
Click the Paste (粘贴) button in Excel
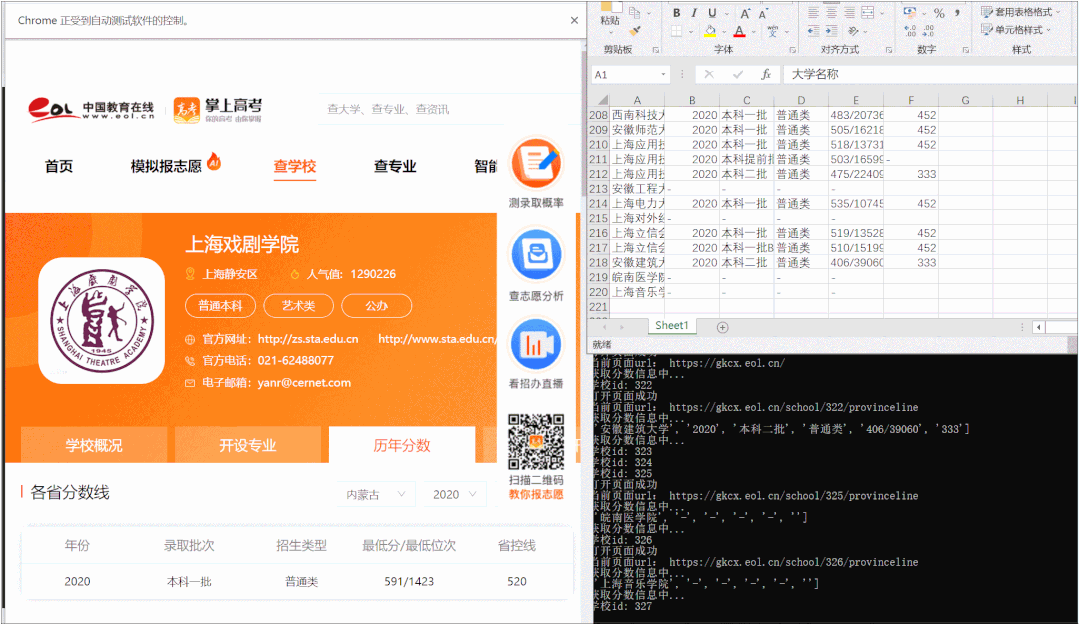click(610, 14)
